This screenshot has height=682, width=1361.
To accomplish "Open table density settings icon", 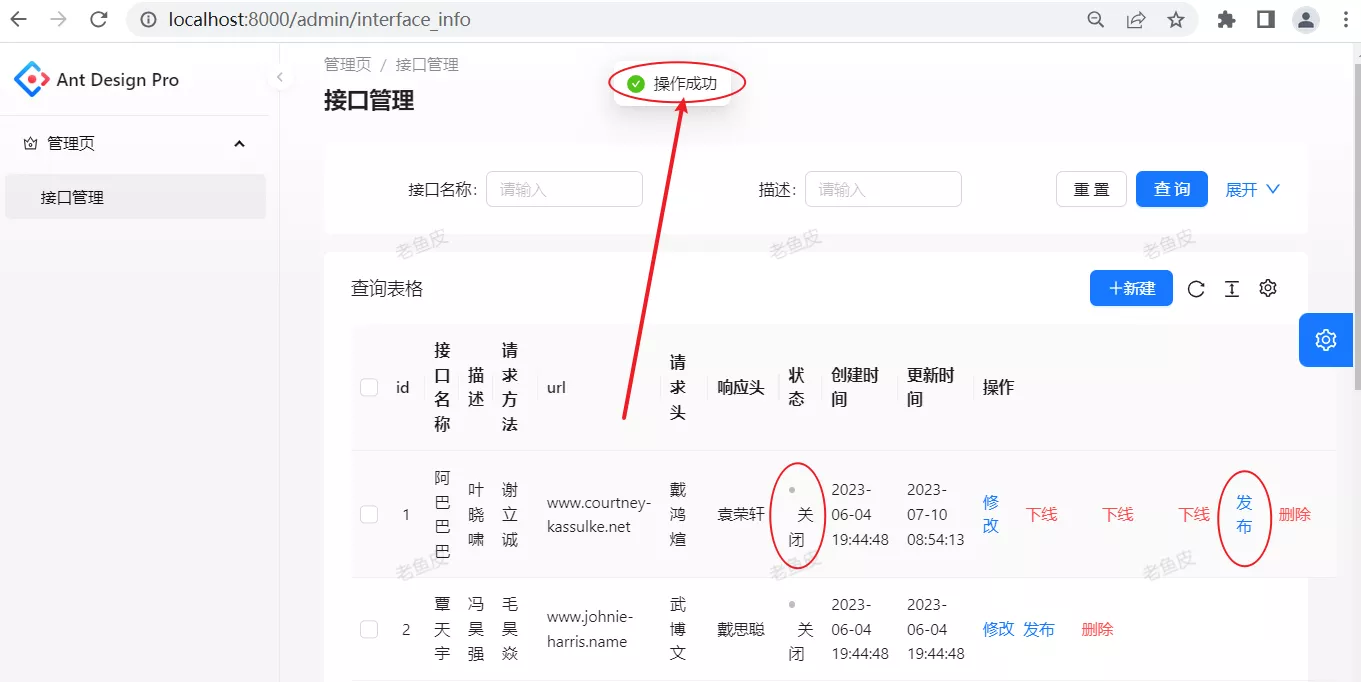I will pos(1232,289).
